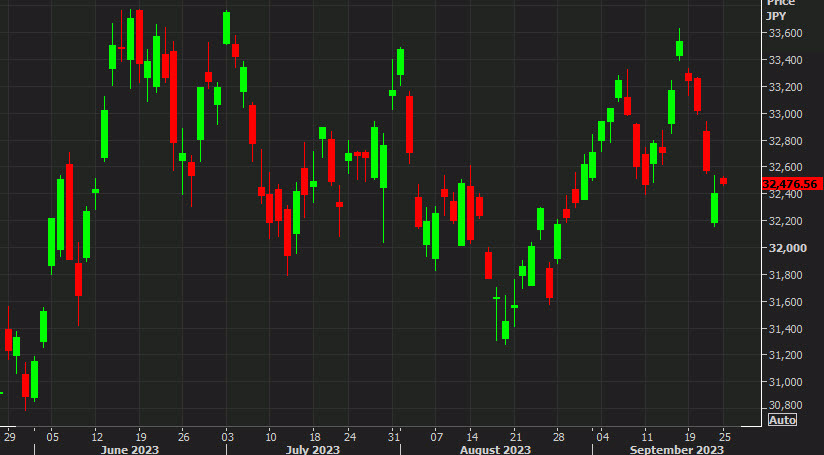Click the 30,800 price axis label
Image resolution: width=824 pixels, height=455 pixels.
pos(784,405)
